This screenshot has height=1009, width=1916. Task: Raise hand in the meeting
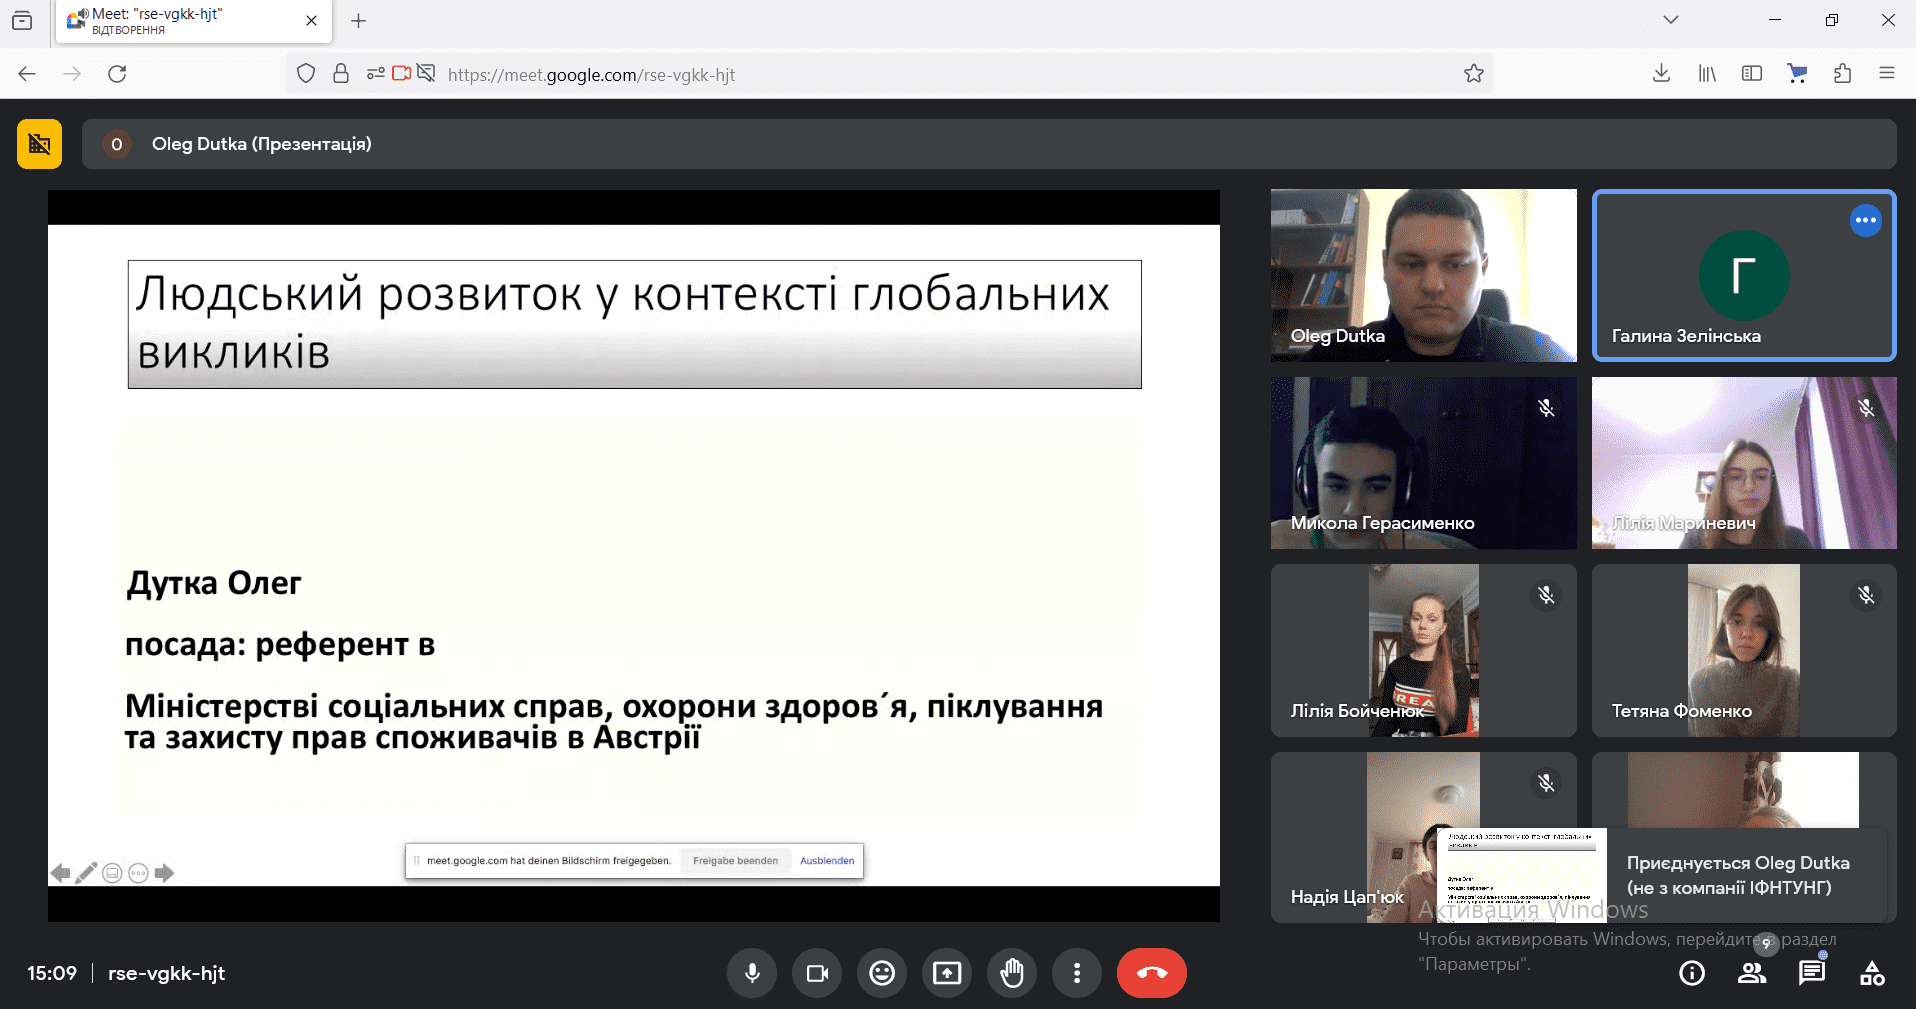(1012, 973)
